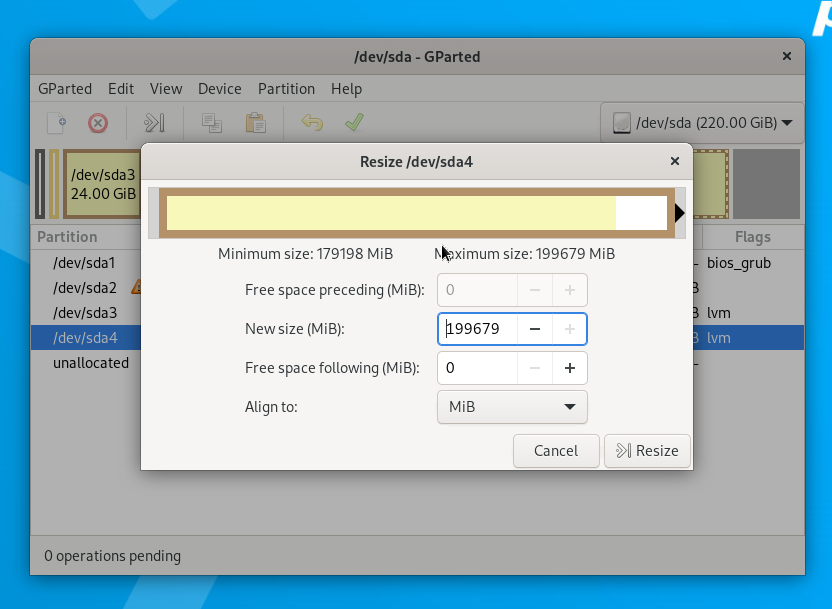The width and height of the screenshot is (832, 609).
Task: Click the right resize handle arrow
Action: tap(679, 213)
